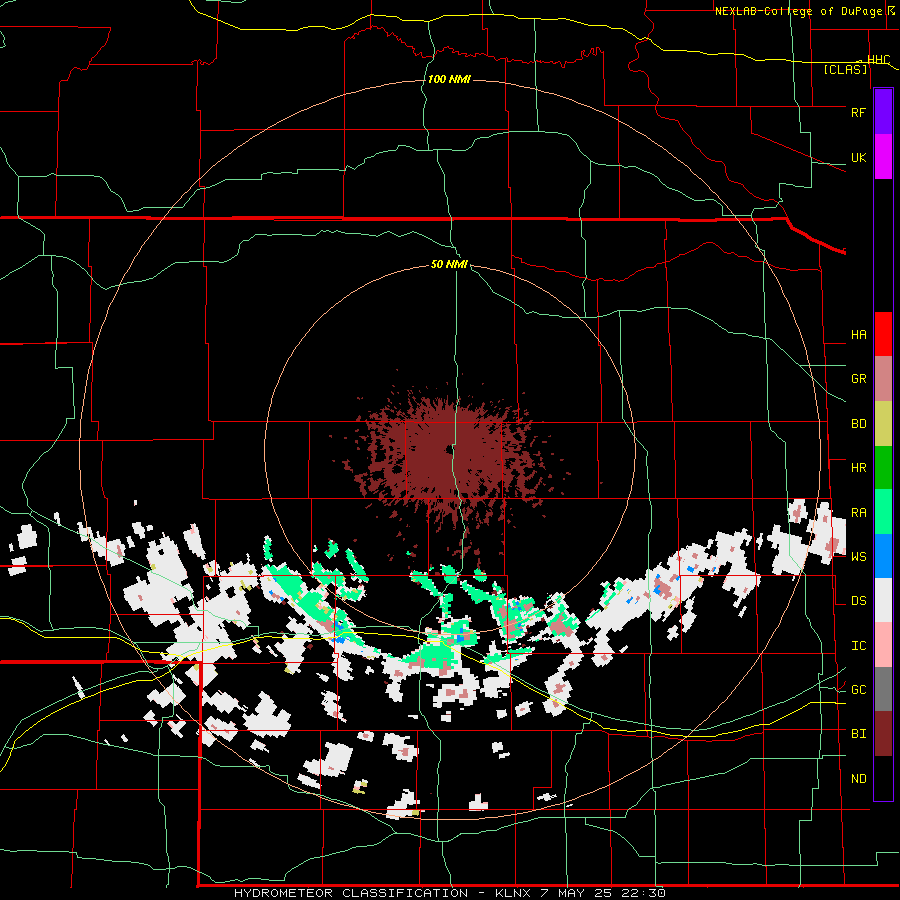The image size is (900, 900).
Task: Click the HHC product label
Action: point(879,60)
